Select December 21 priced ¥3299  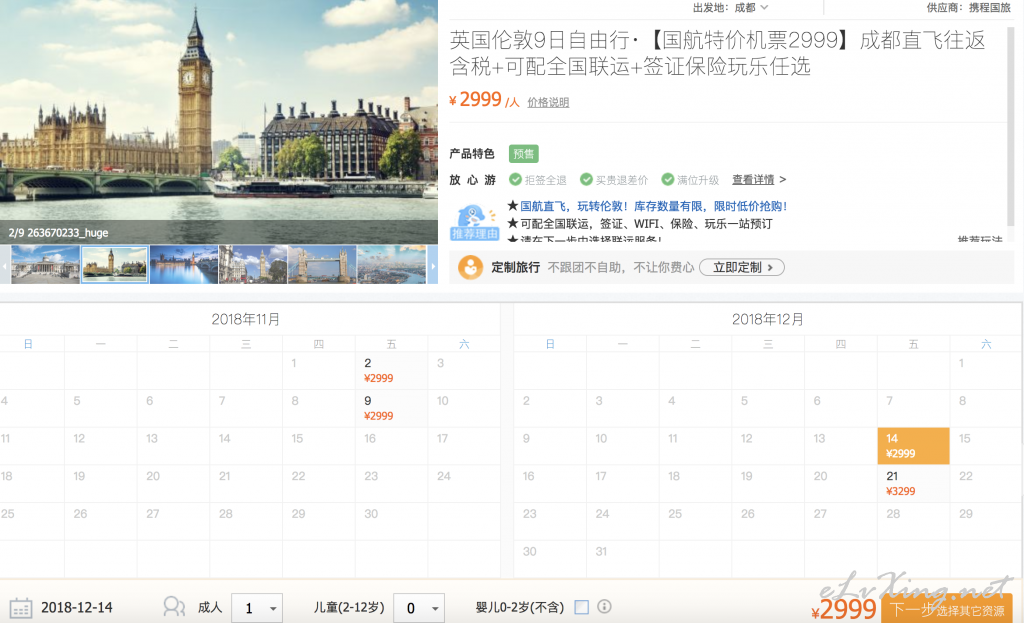tap(913, 484)
